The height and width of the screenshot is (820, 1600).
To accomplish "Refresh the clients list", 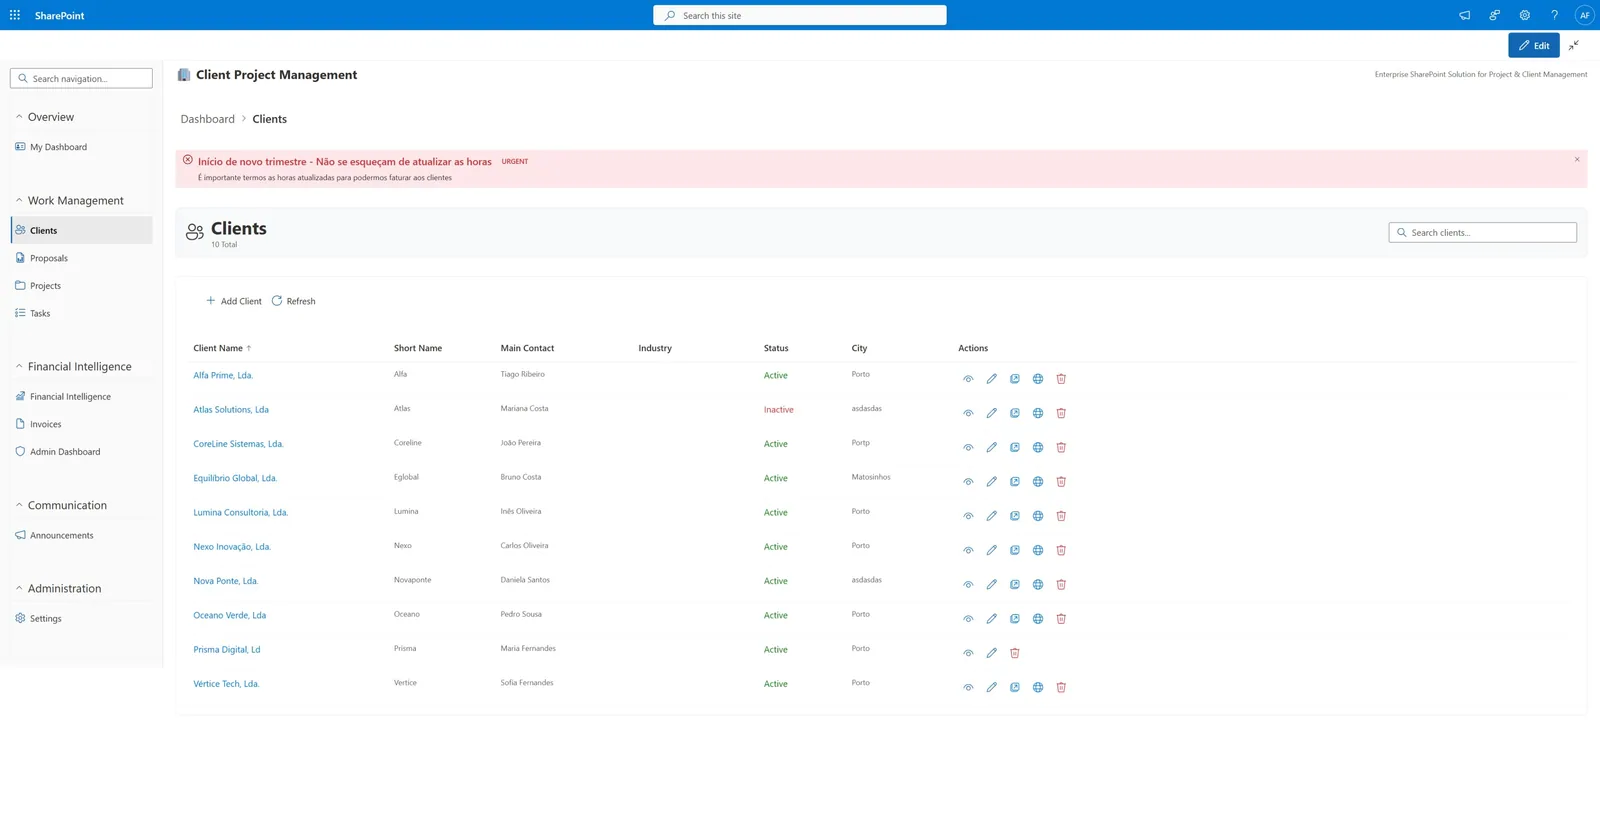I will [294, 301].
